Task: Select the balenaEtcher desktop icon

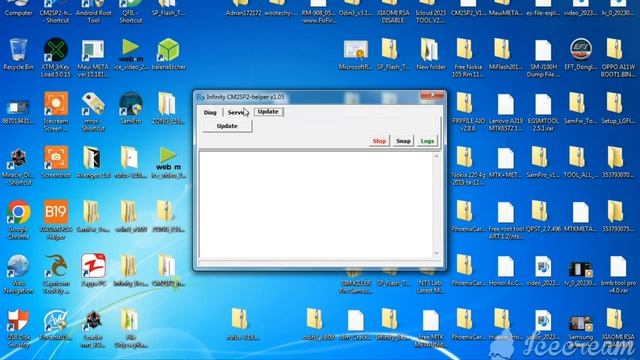Action: 169,54
